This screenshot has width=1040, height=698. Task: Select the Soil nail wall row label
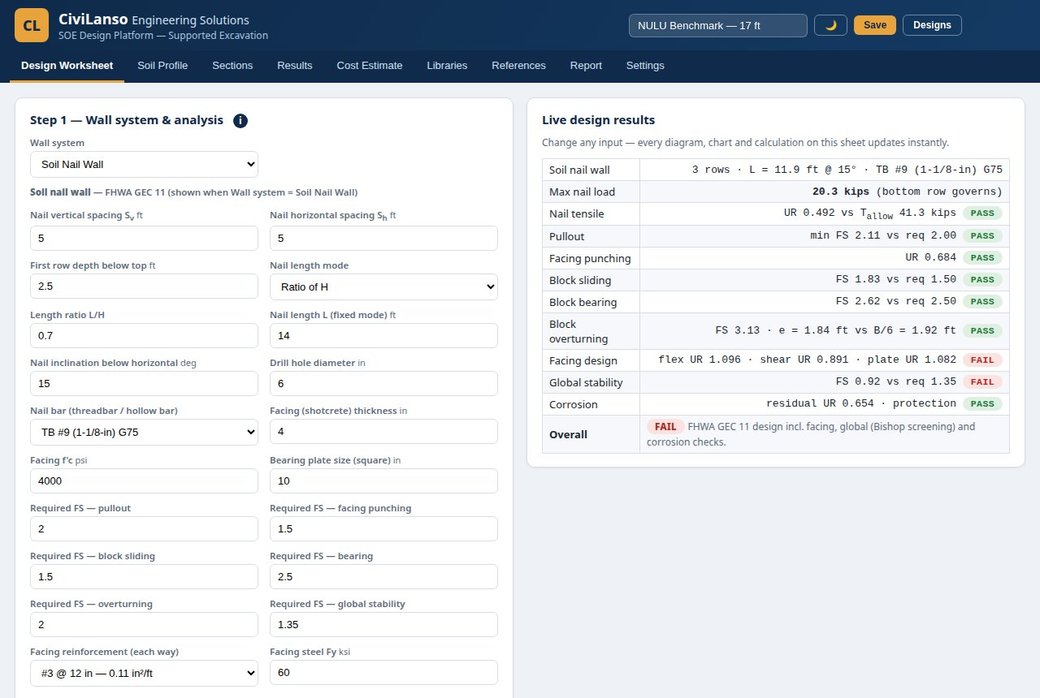pos(579,170)
